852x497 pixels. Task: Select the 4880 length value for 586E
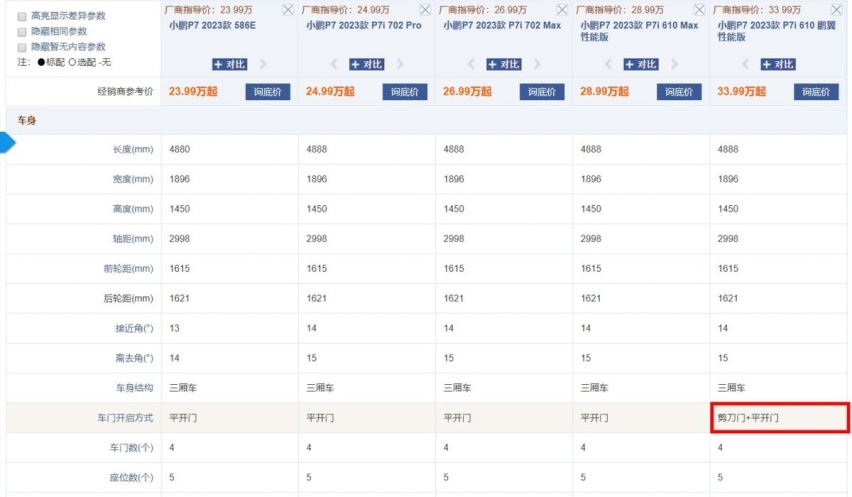click(179, 149)
